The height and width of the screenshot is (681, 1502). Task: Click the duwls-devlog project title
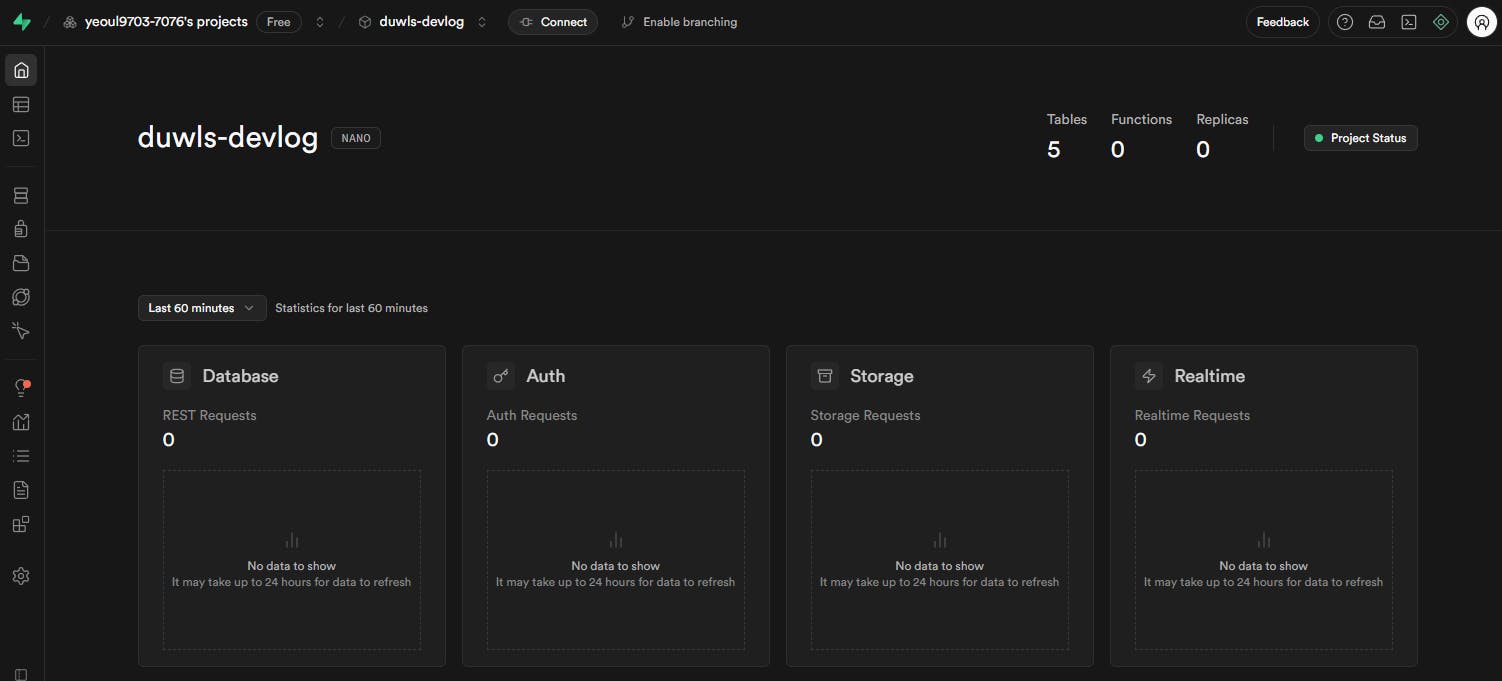[x=228, y=138]
